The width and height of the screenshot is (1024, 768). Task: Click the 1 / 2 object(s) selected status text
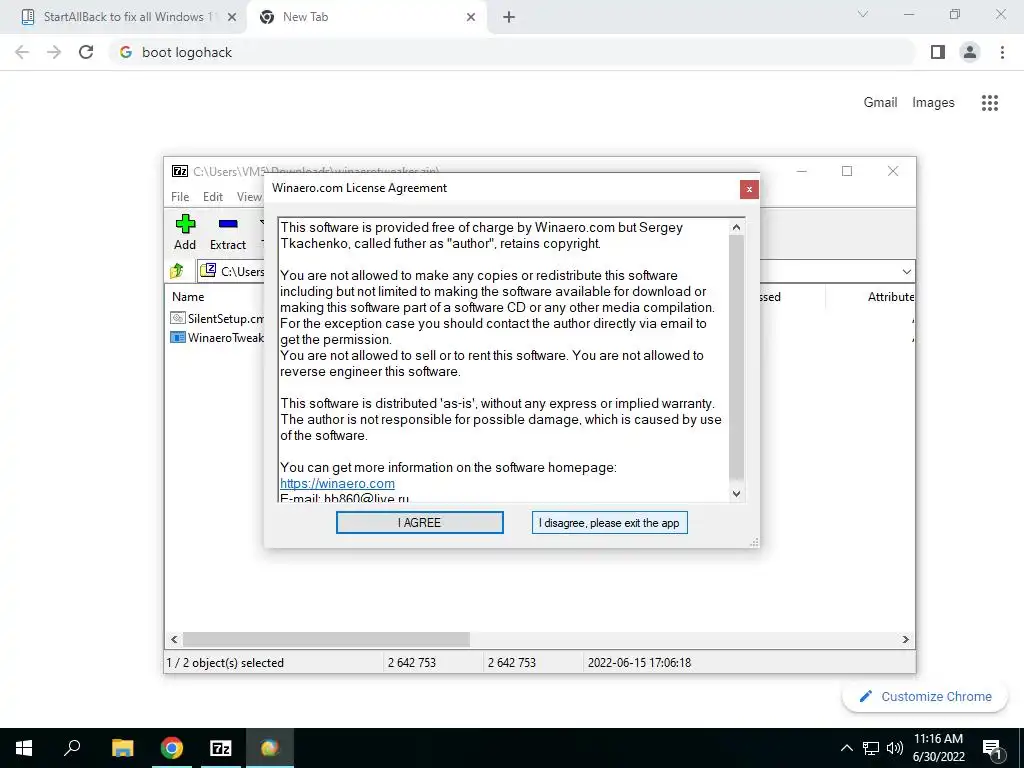coord(225,663)
